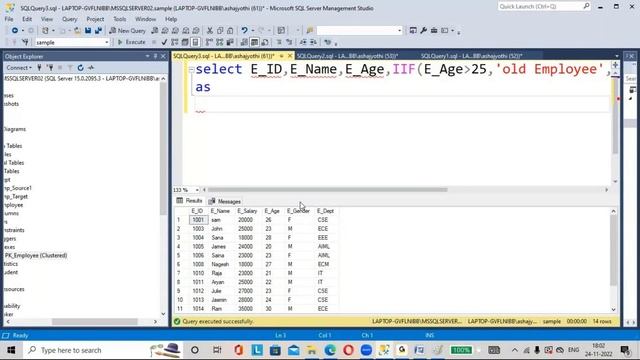Open the Results tab
The image size is (640, 360).
(189, 201)
